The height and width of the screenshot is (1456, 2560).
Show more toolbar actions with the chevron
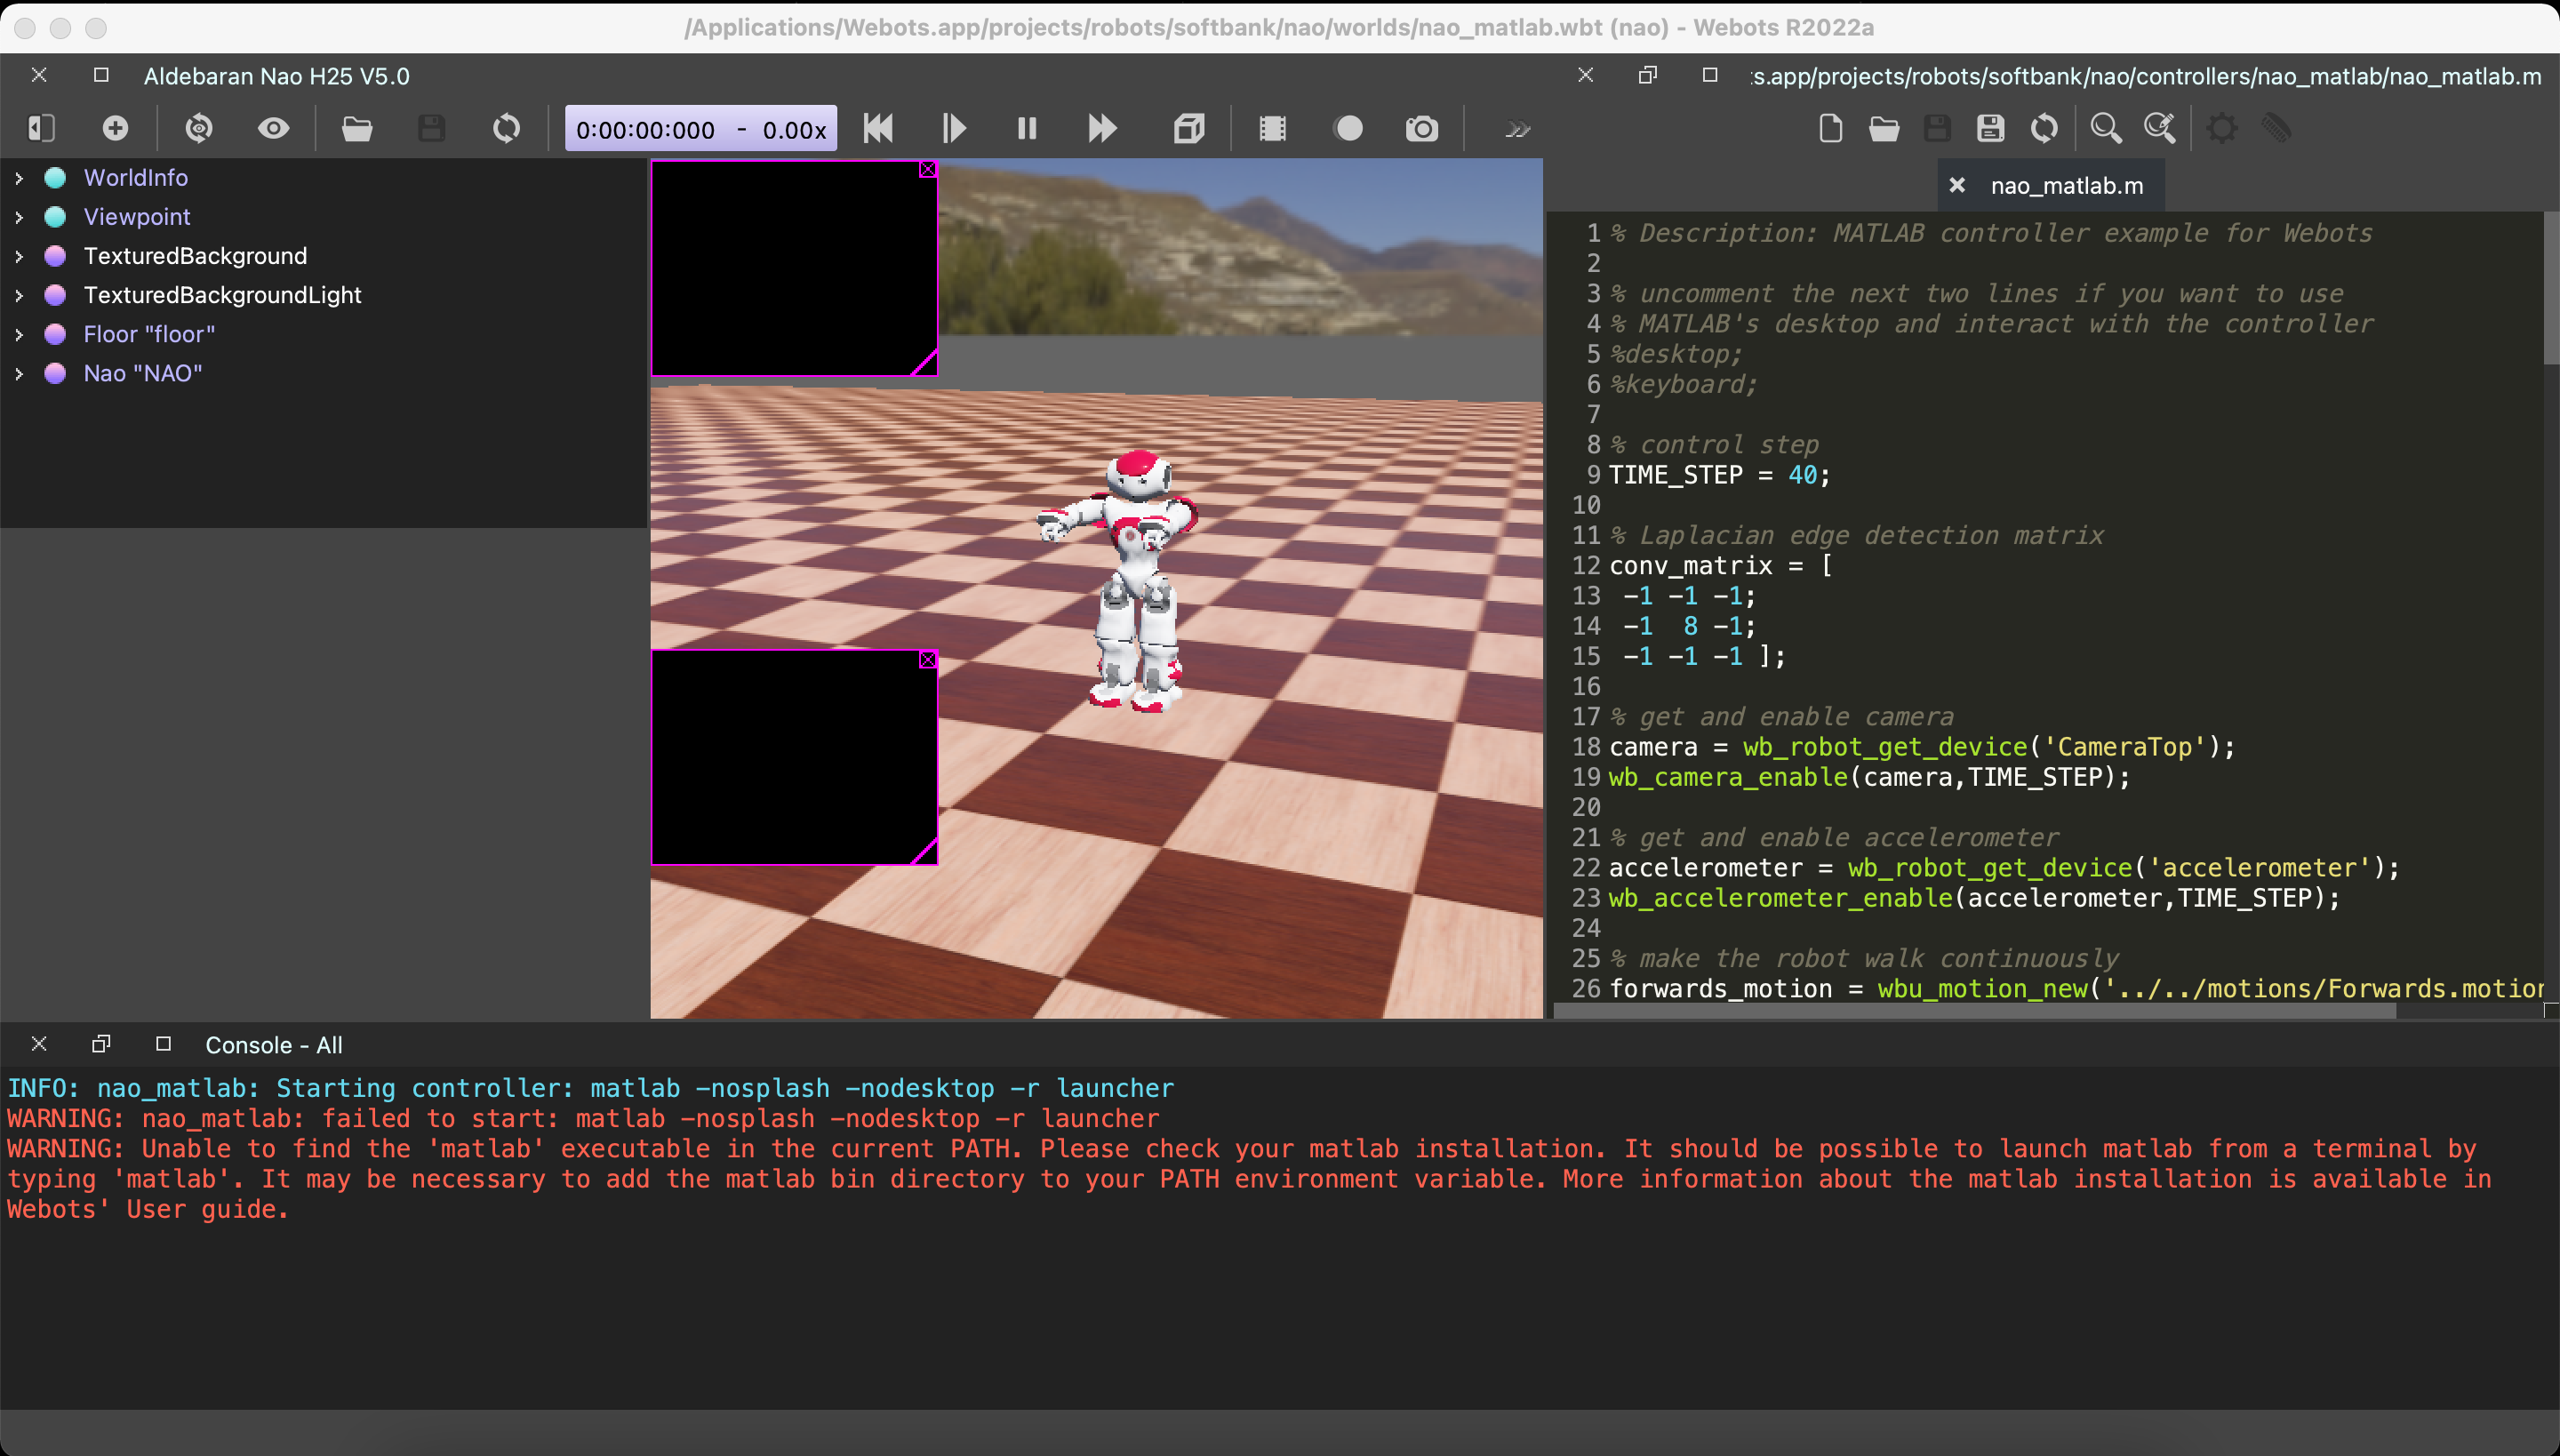pos(1517,128)
